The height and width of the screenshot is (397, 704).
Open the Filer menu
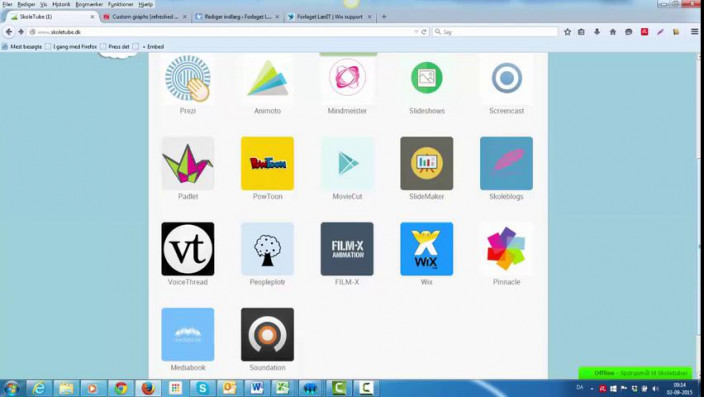7,4
